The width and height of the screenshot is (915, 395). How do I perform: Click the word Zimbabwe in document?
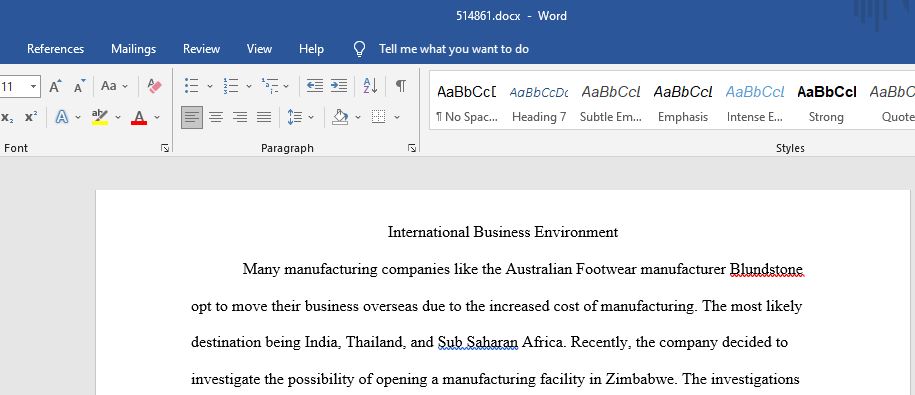(641, 380)
